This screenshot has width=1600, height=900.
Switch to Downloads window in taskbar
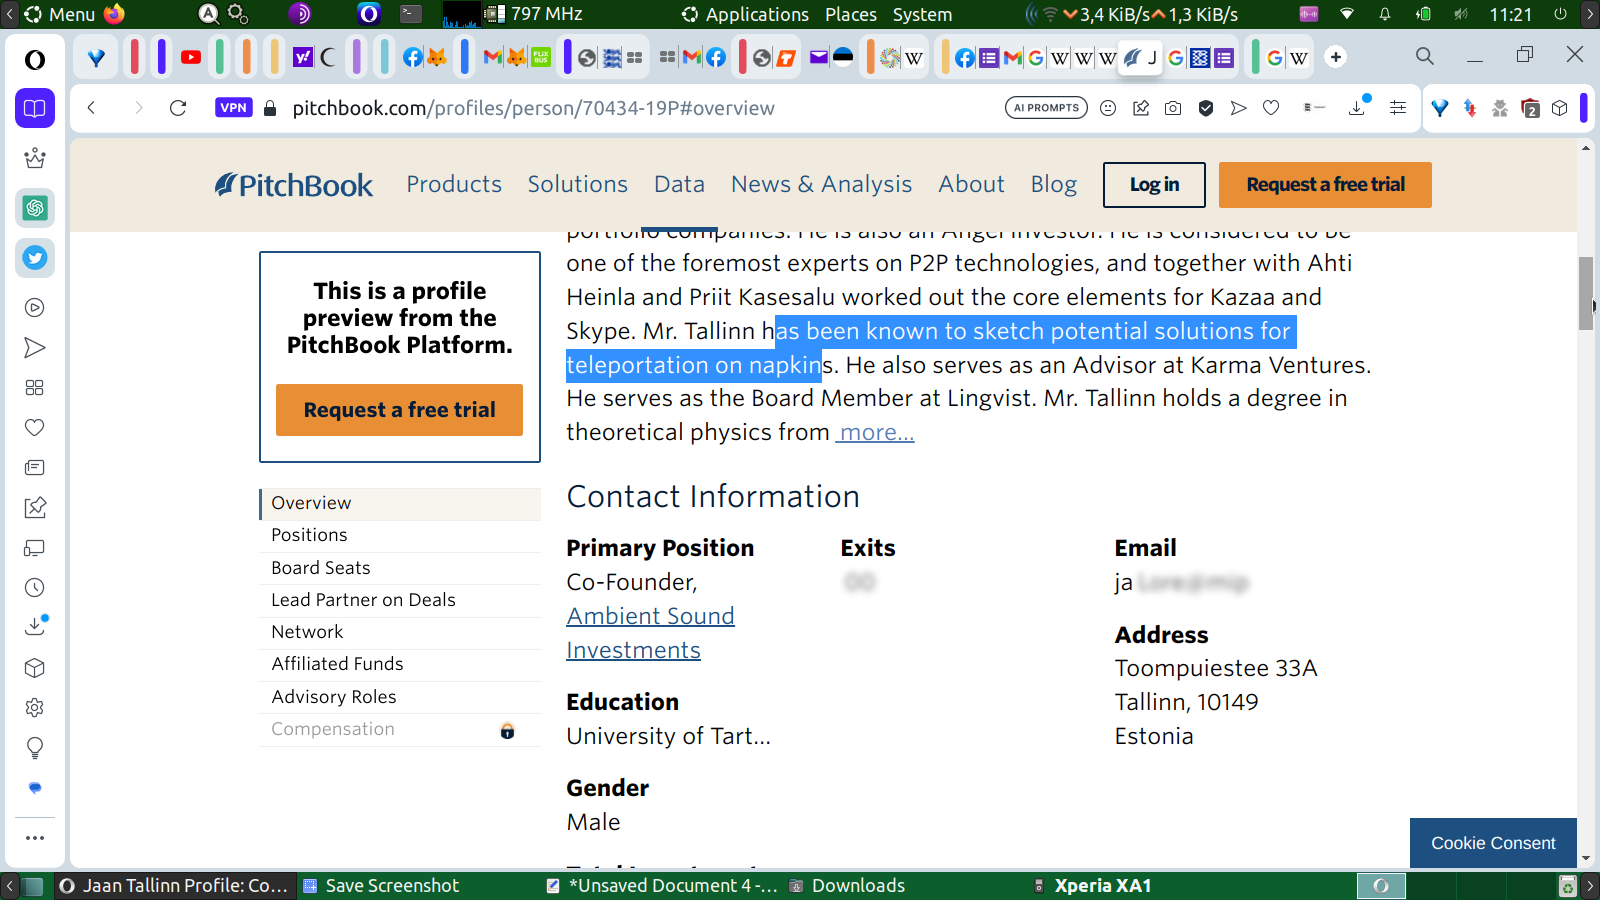[x=847, y=886]
